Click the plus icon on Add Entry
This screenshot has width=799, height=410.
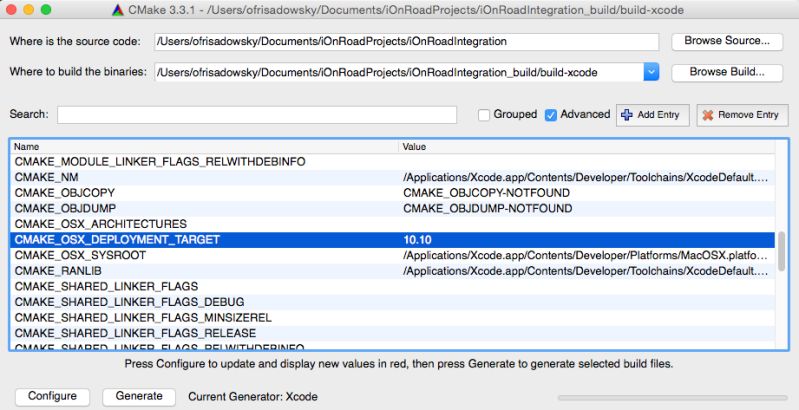[627, 115]
